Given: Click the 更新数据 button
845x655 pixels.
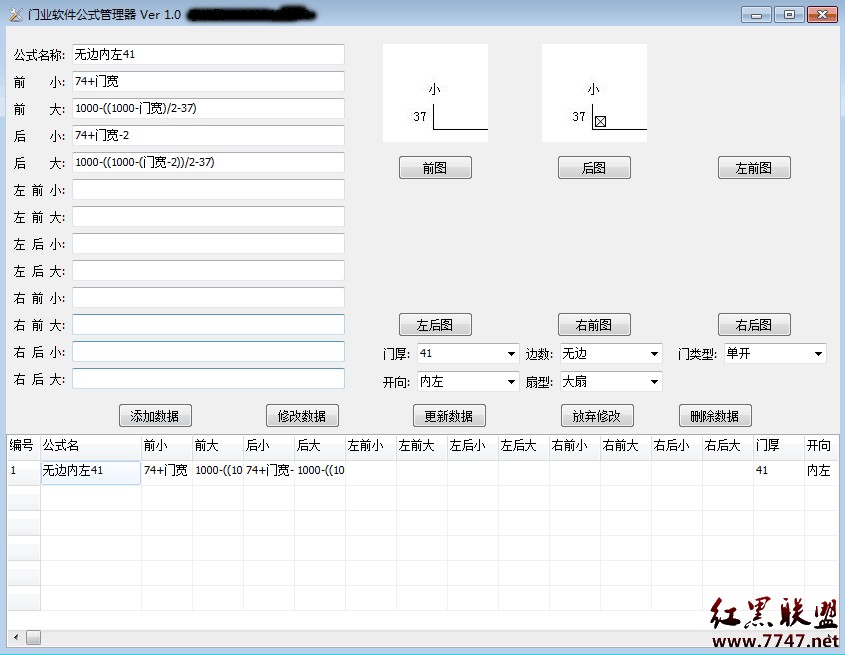Looking at the screenshot, I should click(x=449, y=416).
